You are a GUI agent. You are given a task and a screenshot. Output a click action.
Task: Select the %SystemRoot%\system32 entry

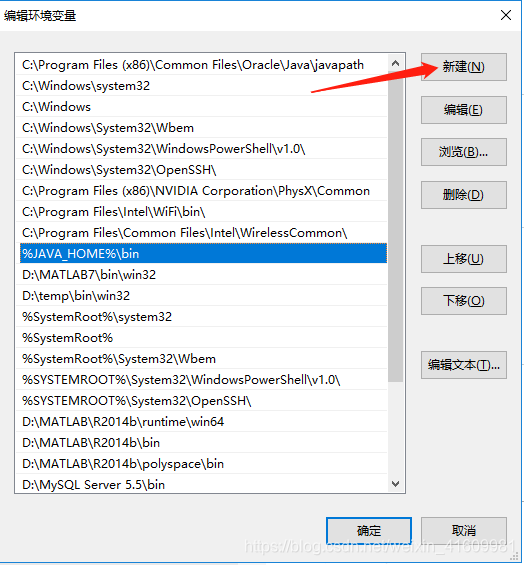[x=201, y=317]
